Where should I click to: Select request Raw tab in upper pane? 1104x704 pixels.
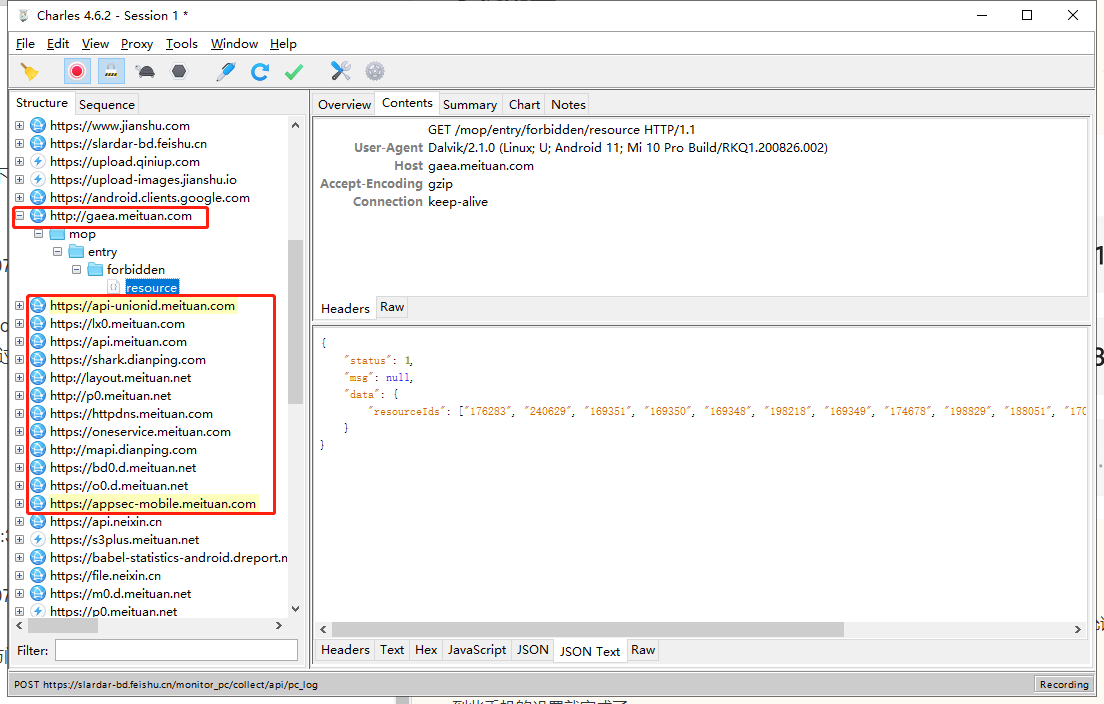coord(392,307)
